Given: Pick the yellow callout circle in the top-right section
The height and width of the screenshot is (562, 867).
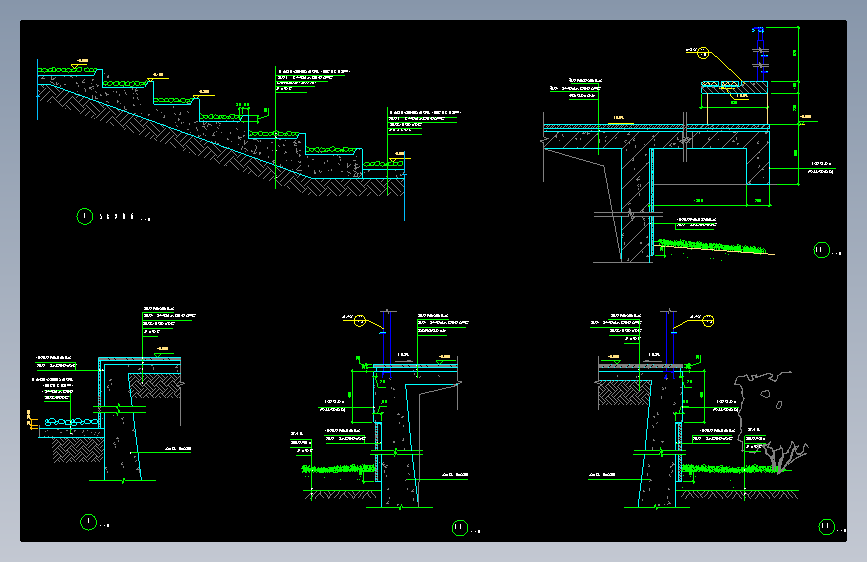Looking at the screenshot, I should point(703,53).
